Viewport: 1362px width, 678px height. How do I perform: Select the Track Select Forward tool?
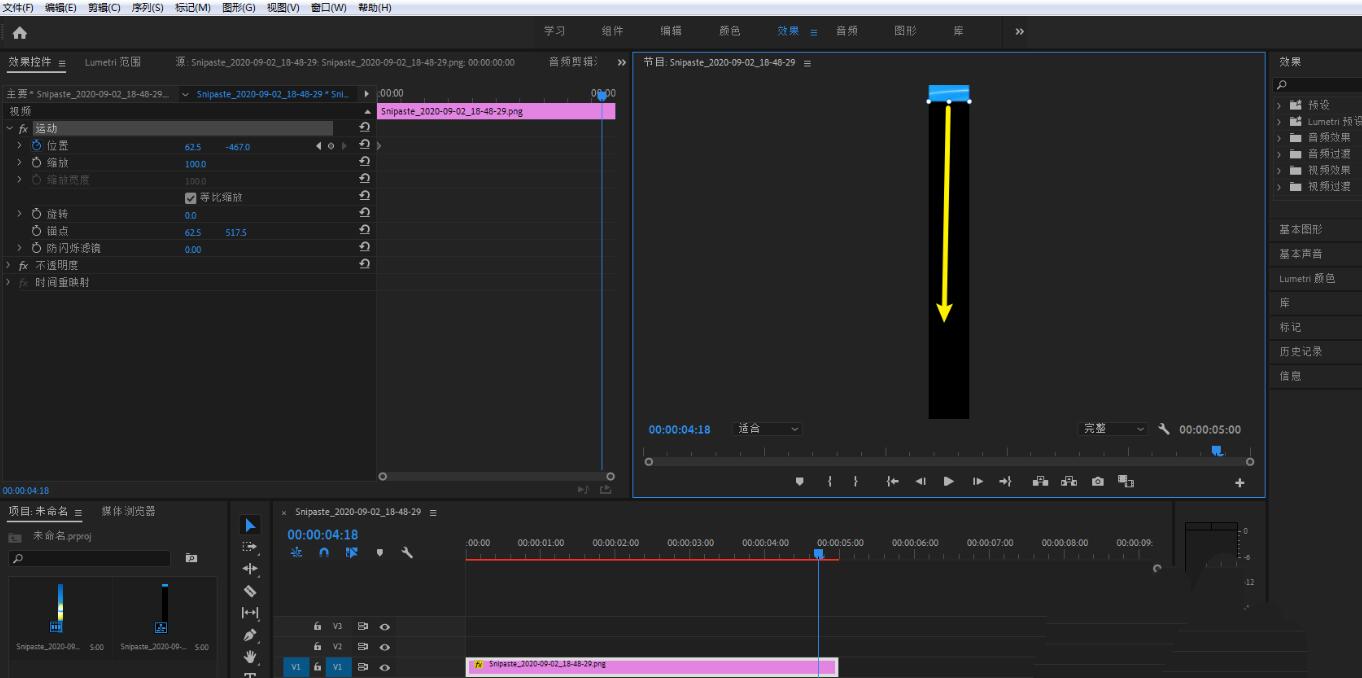click(250, 547)
